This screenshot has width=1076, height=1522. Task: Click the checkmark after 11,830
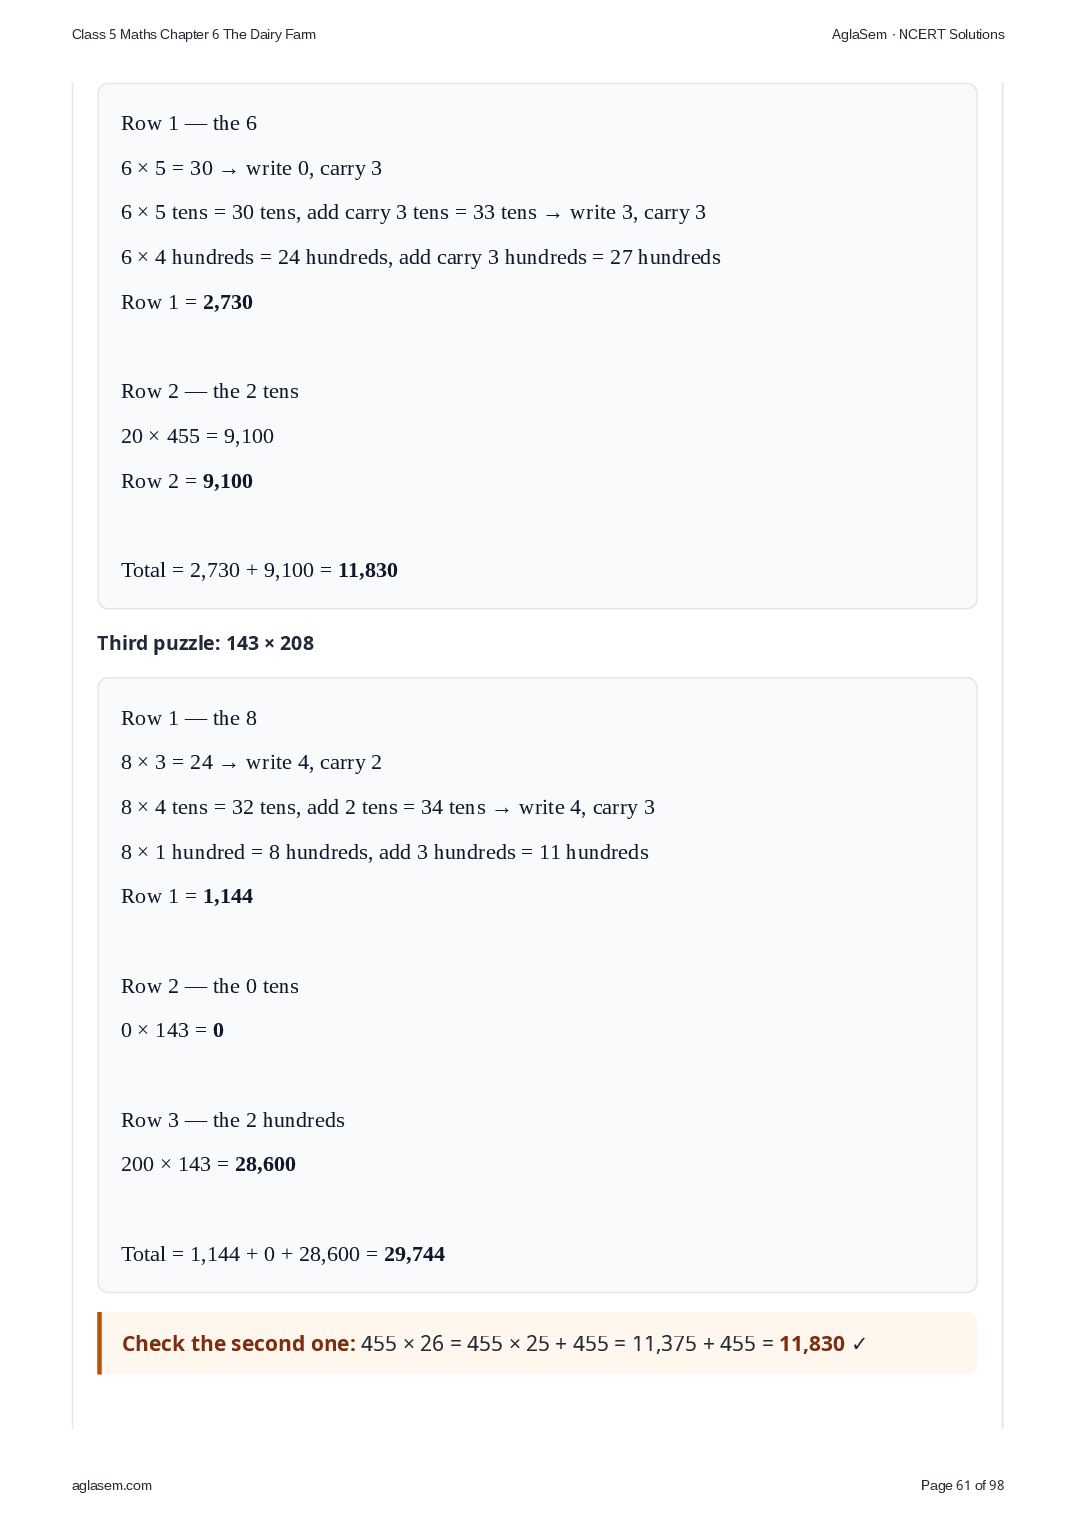[x=859, y=1344]
